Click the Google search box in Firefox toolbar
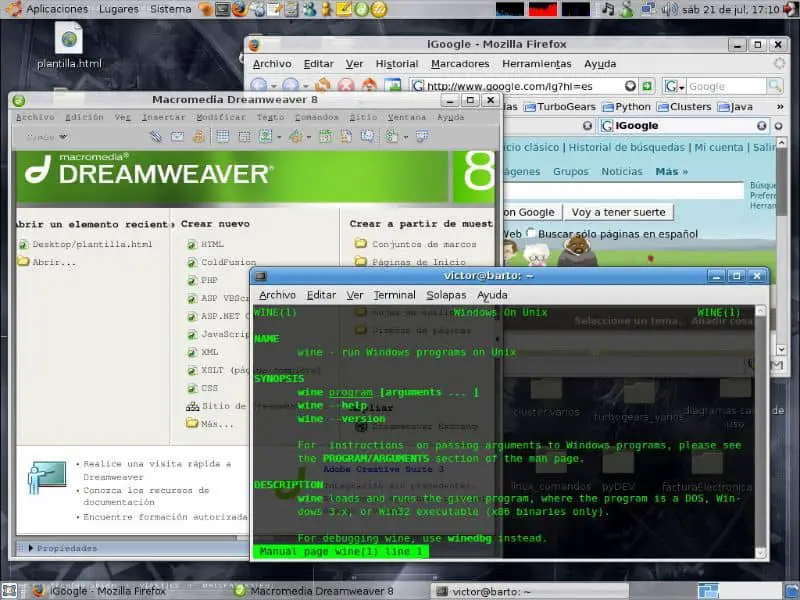This screenshot has height=600, width=800. point(727,86)
